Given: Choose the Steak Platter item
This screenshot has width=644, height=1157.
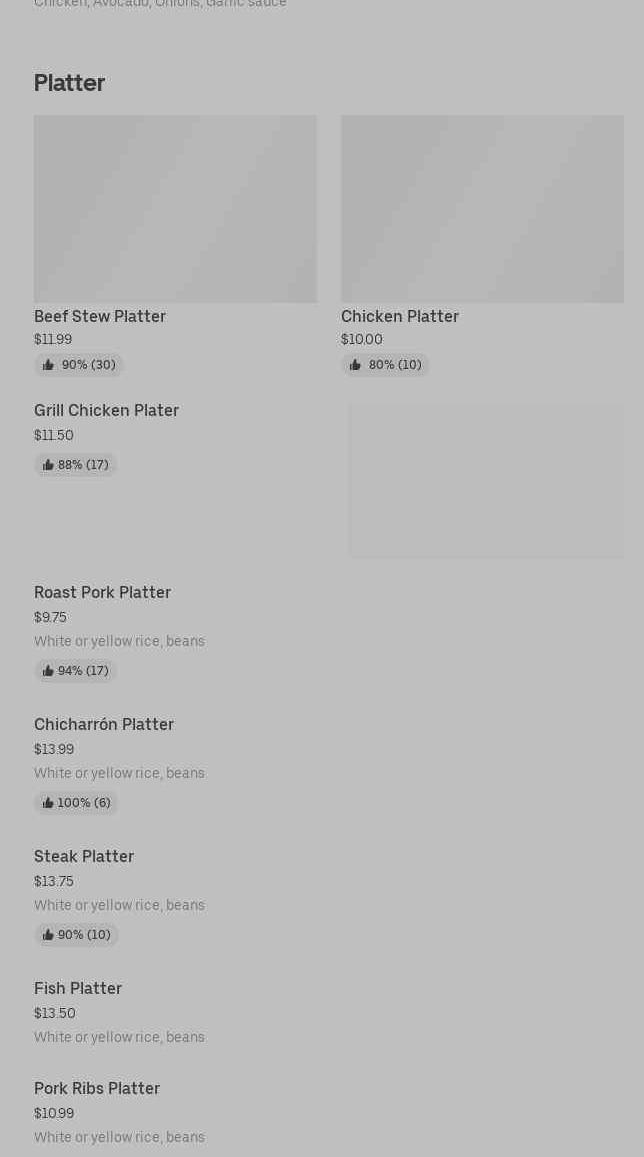Looking at the screenshot, I should click(84, 857).
